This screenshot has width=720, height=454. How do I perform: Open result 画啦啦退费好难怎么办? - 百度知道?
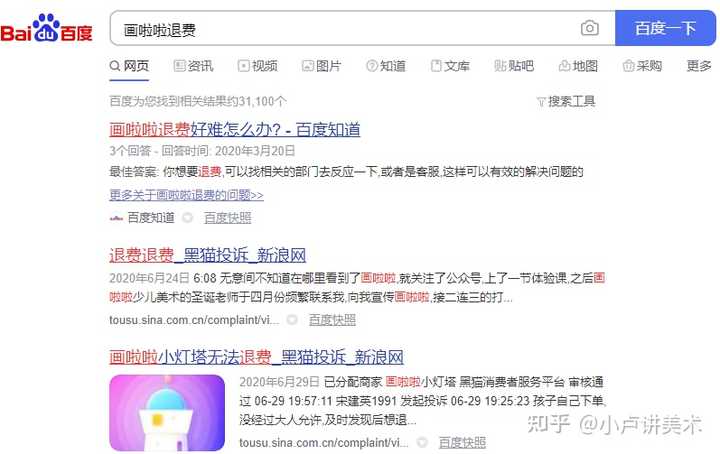tap(235, 130)
